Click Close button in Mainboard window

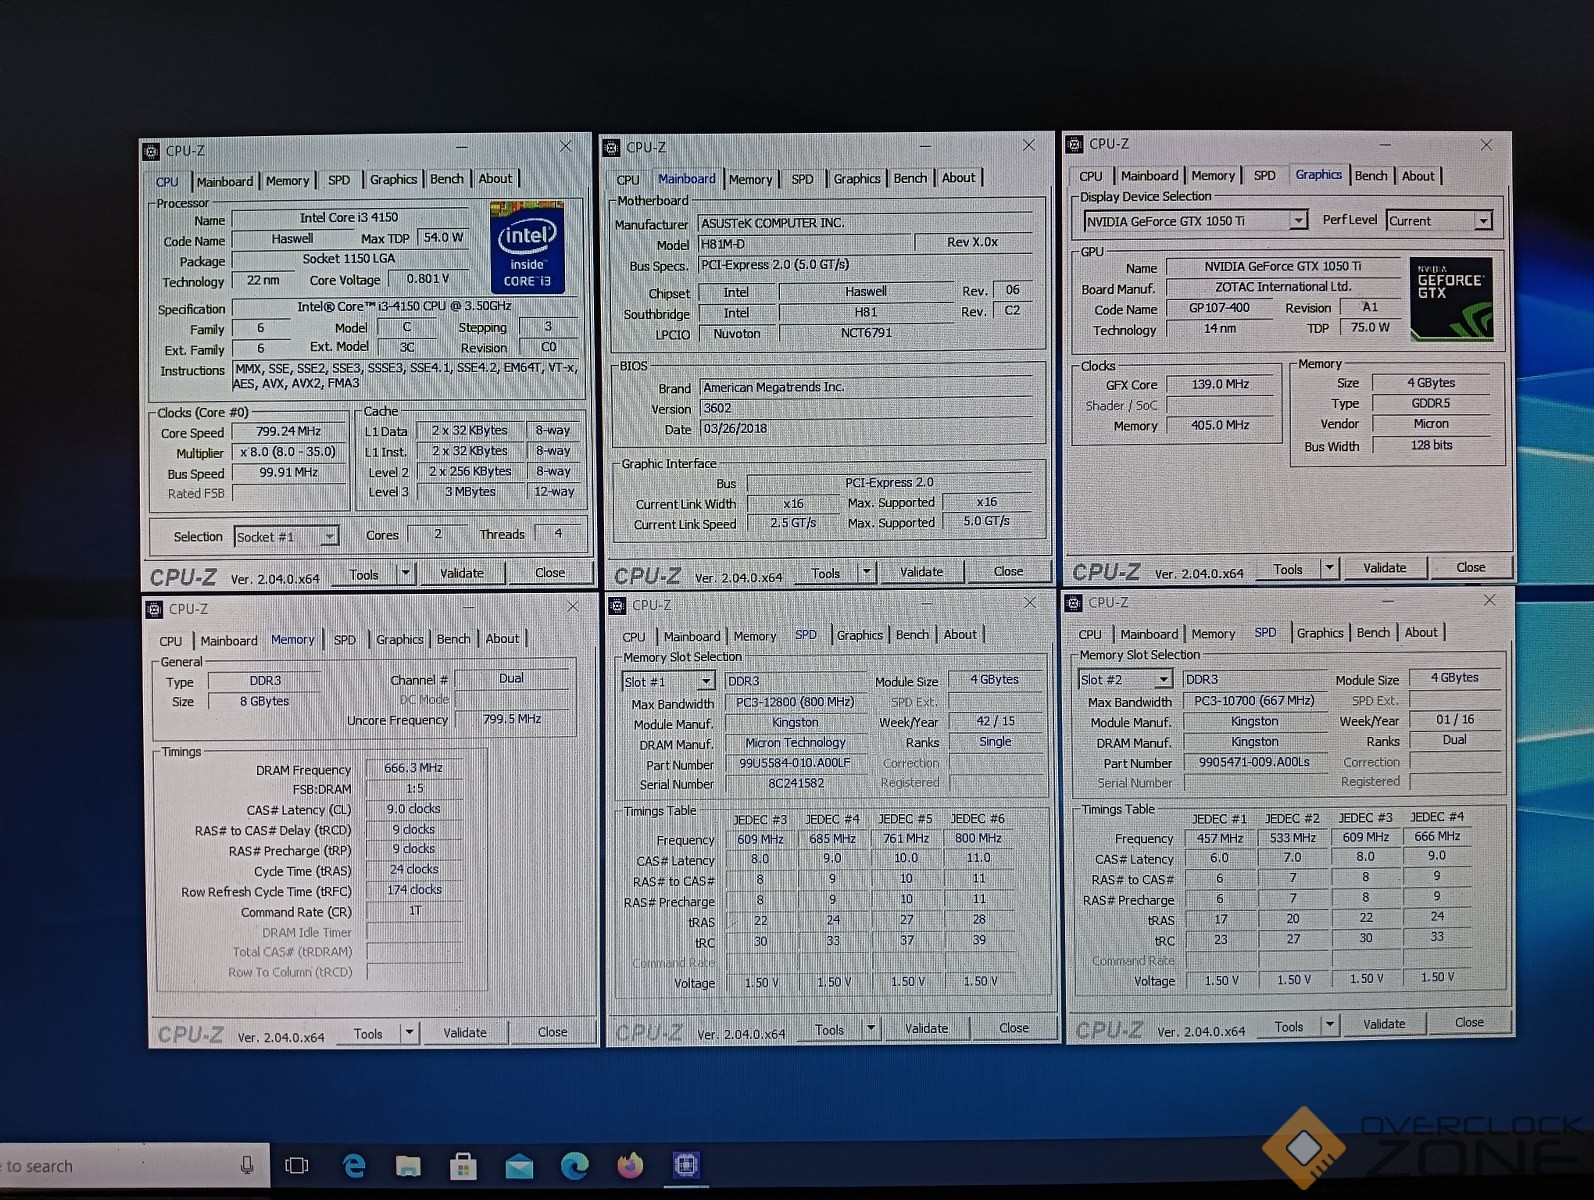click(x=1008, y=572)
